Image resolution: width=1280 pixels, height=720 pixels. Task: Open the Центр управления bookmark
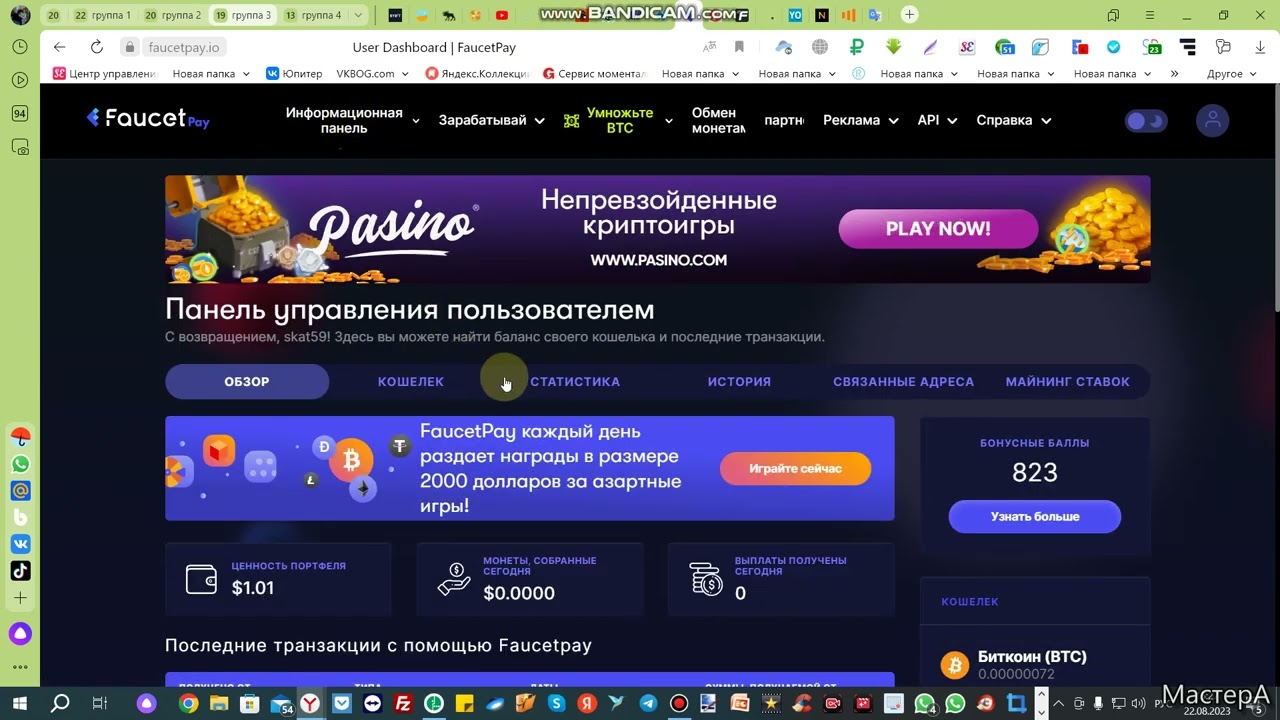104,73
